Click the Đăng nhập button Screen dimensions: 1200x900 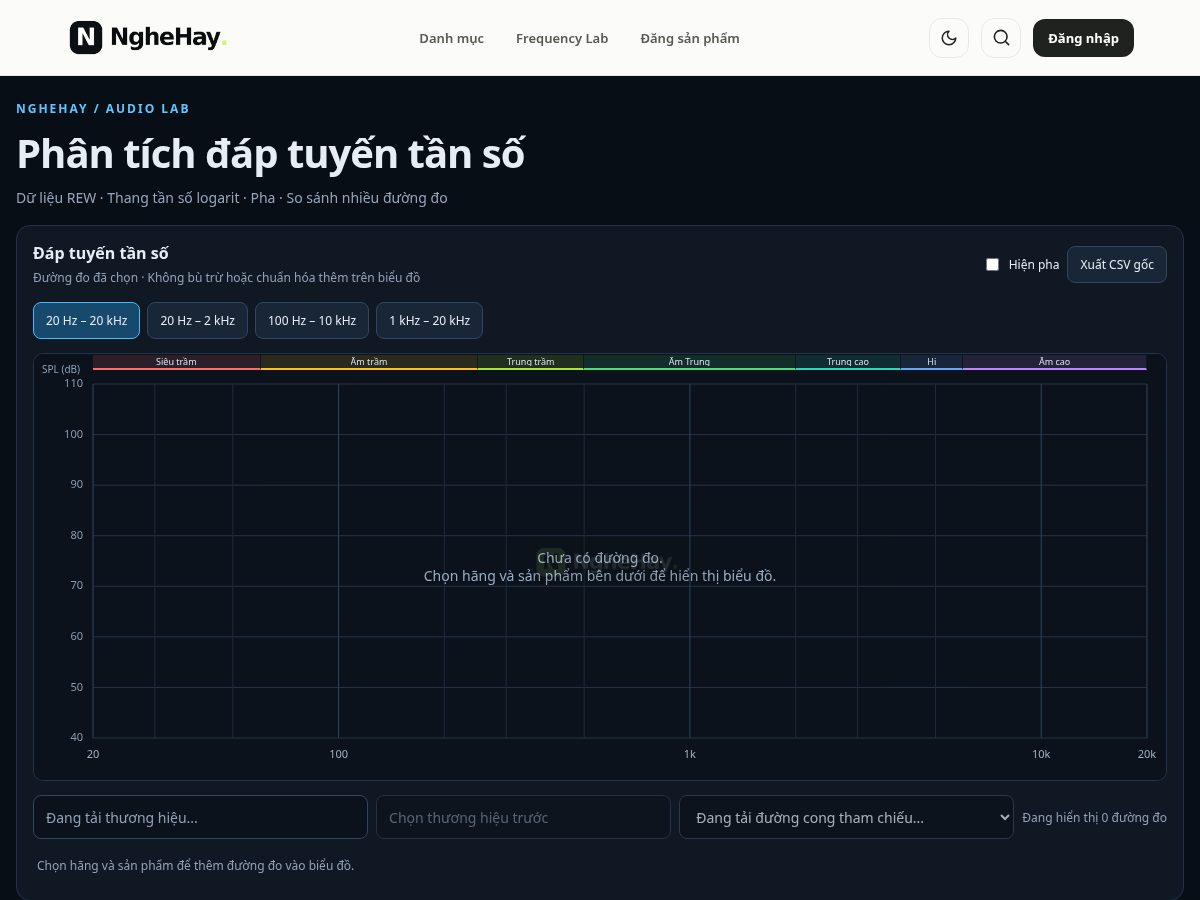tap(1083, 38)
